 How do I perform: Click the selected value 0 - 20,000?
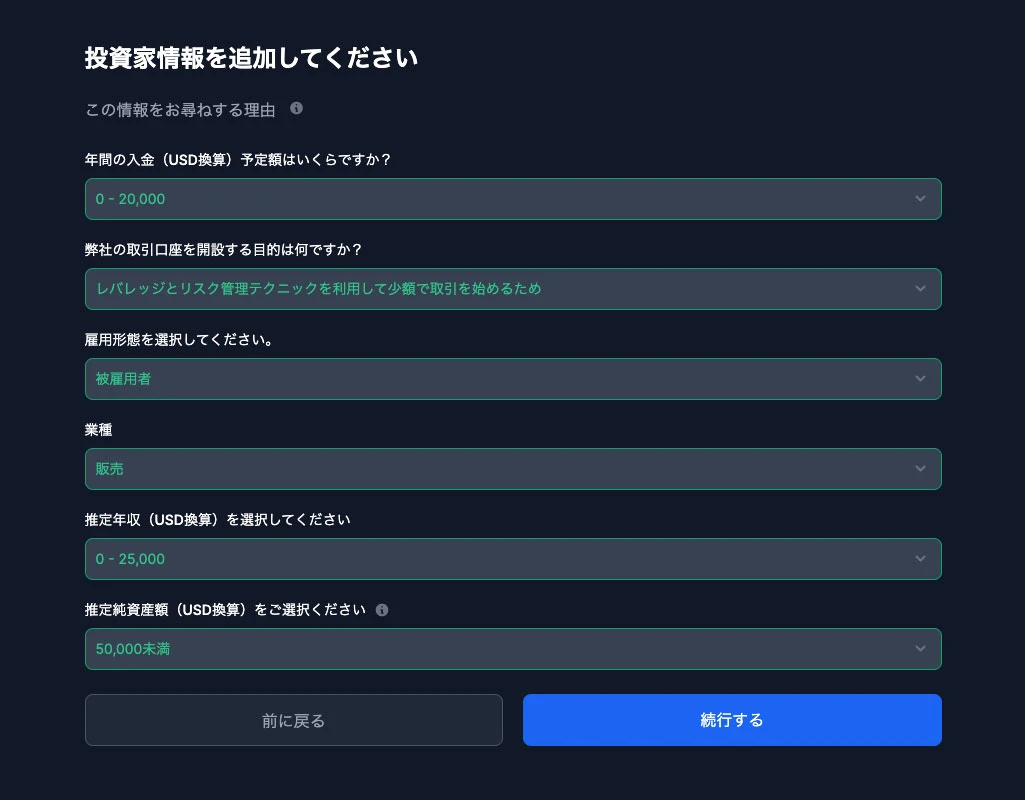click(x=130, y=198)
